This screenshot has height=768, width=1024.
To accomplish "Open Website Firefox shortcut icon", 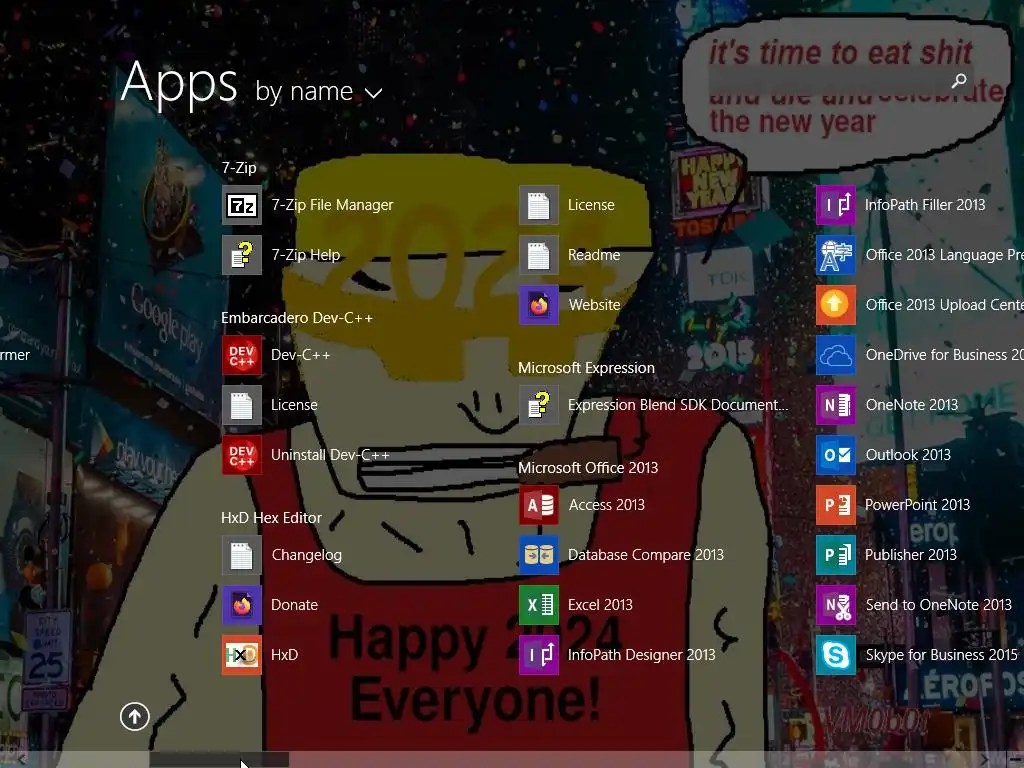I will (x=539, y=305).
